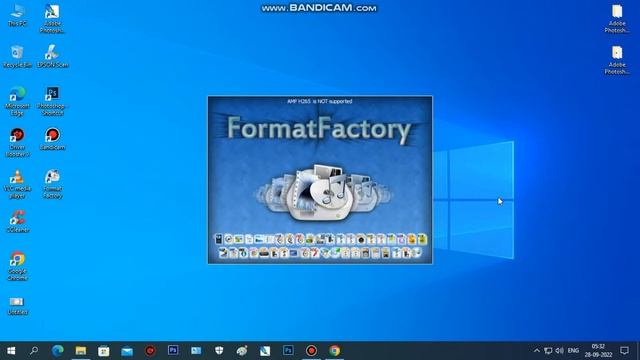Click 'AMF H265 is NOT supported' text
This screenshot has width=640, height=360.
click(320, 101)
